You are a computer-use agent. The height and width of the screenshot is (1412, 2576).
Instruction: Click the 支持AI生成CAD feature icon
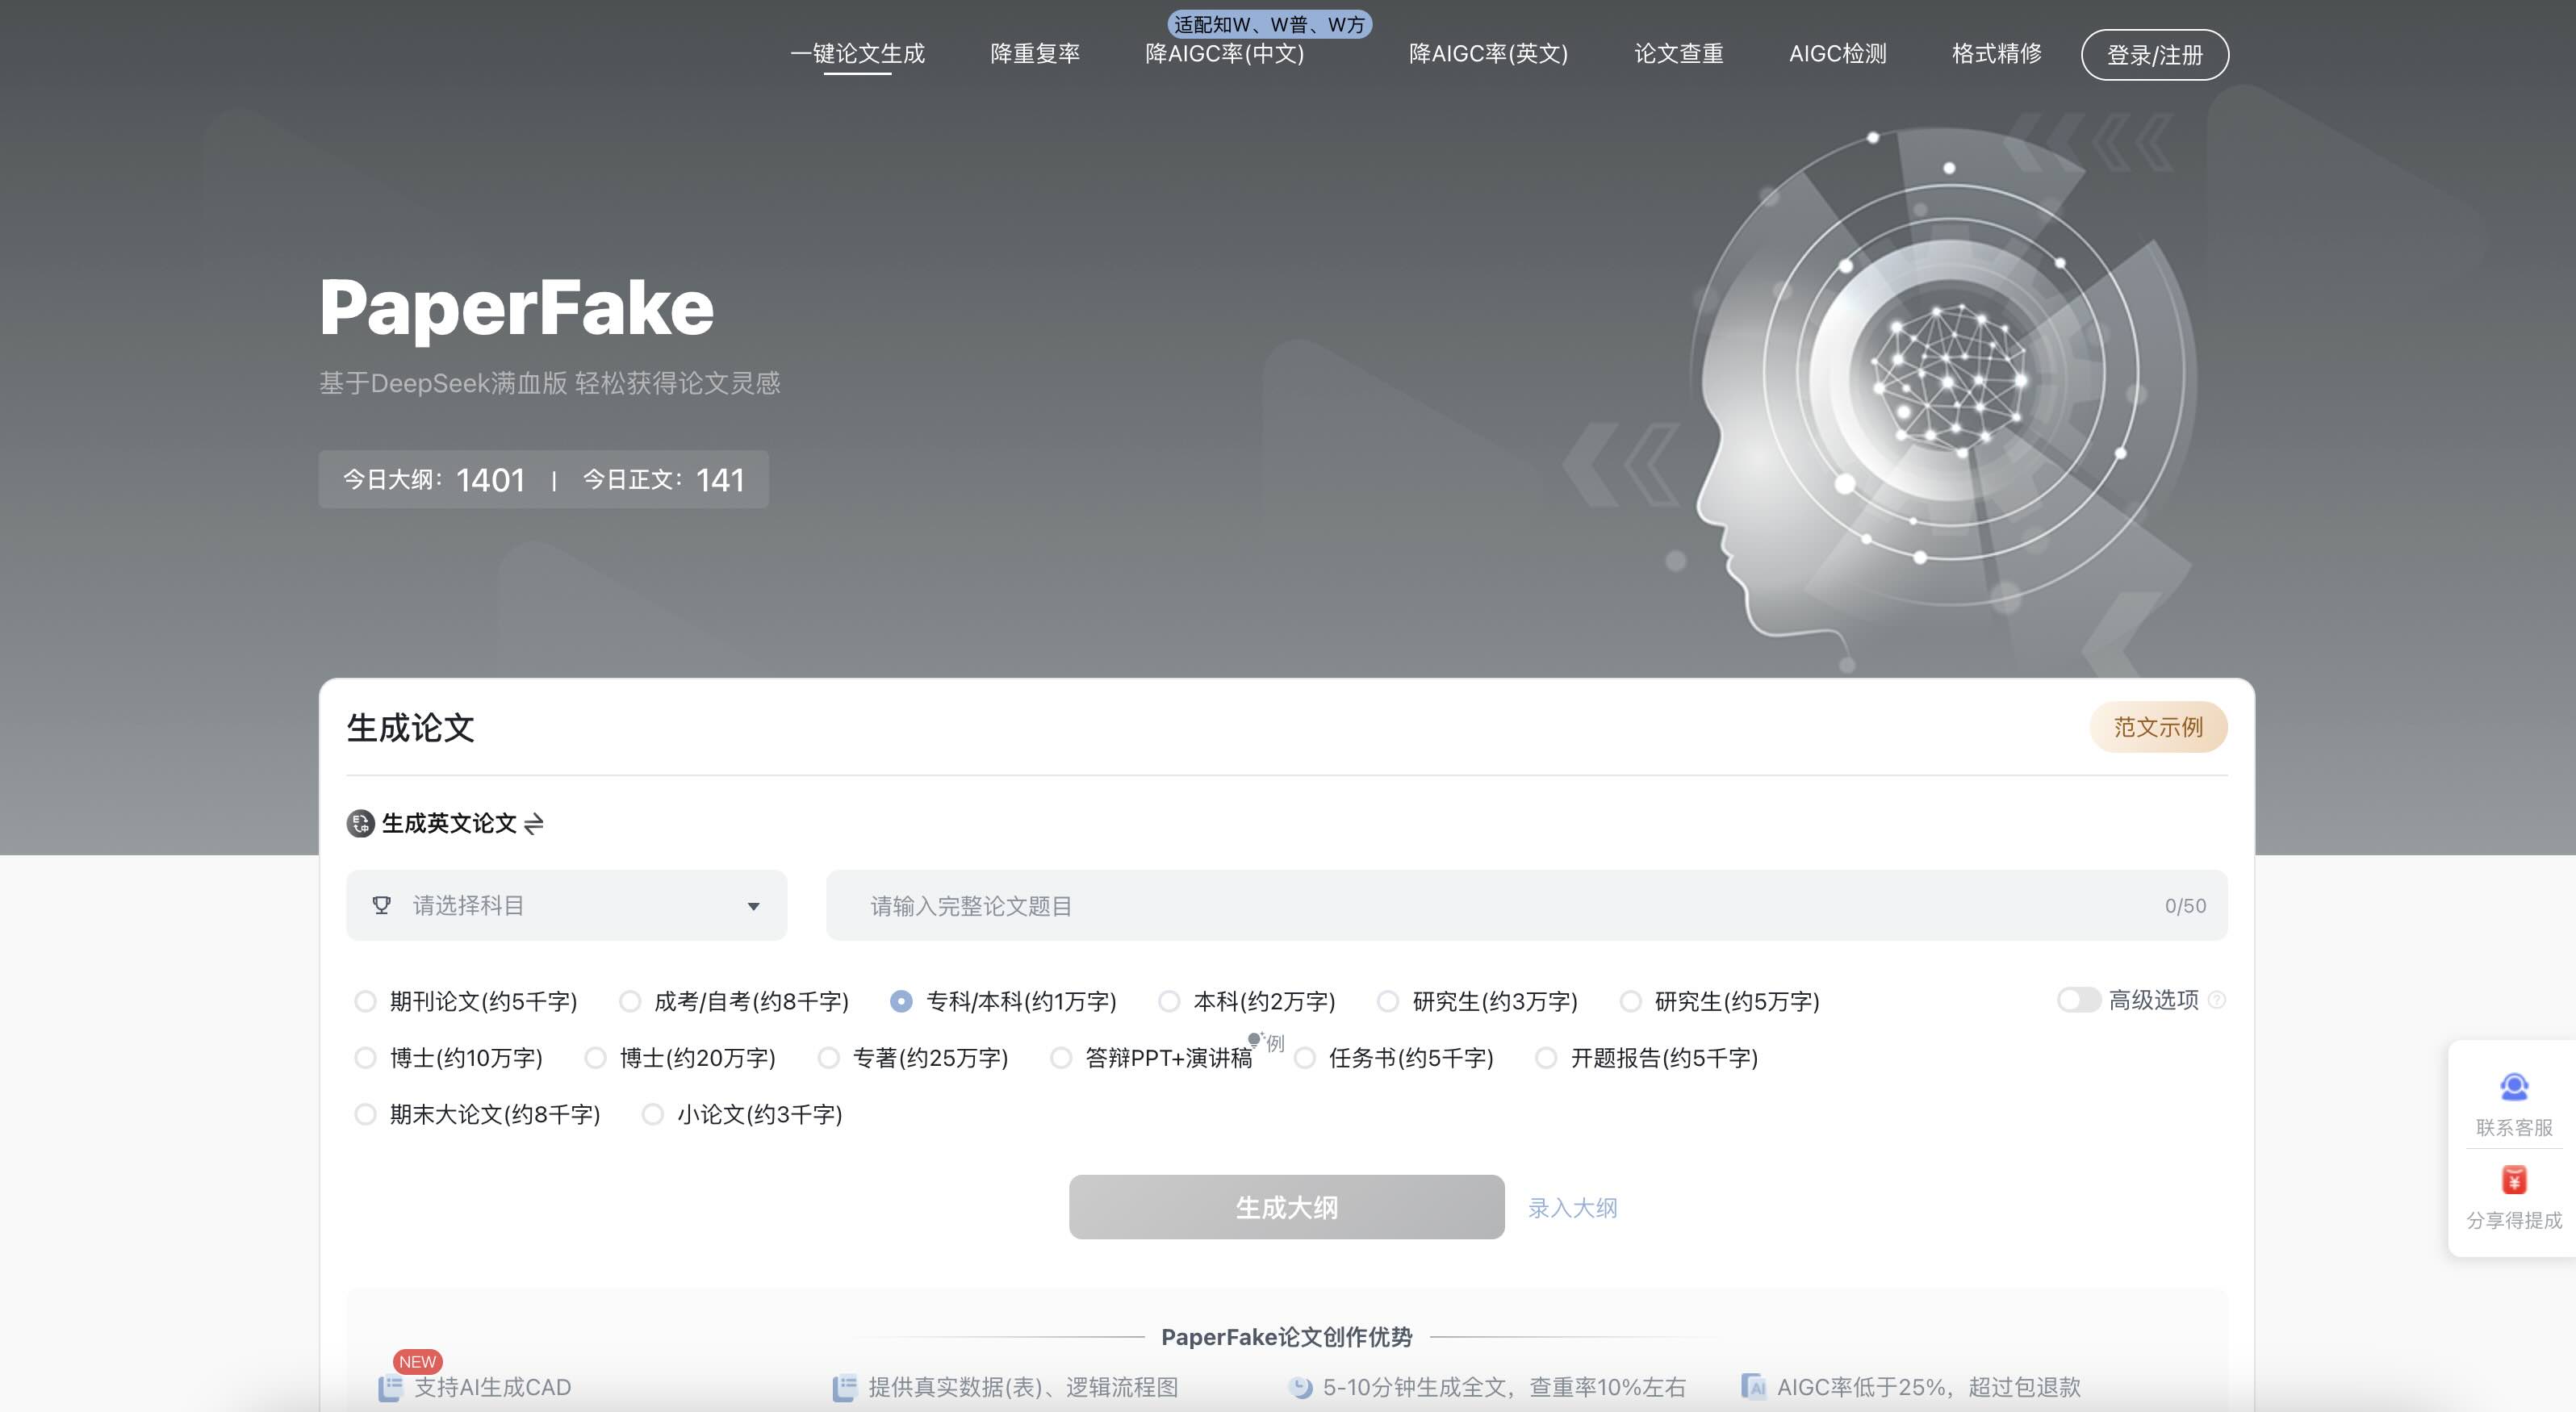390,1387
